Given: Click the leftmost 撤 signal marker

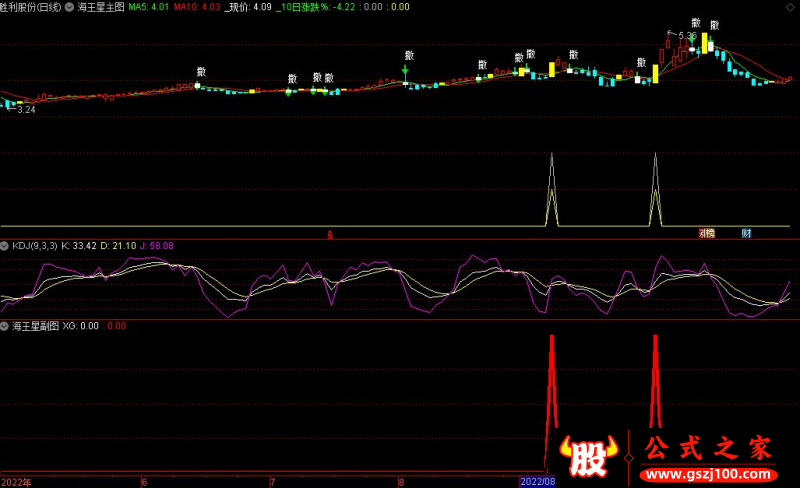Looking at the screenshot, I should pos(201,71).
